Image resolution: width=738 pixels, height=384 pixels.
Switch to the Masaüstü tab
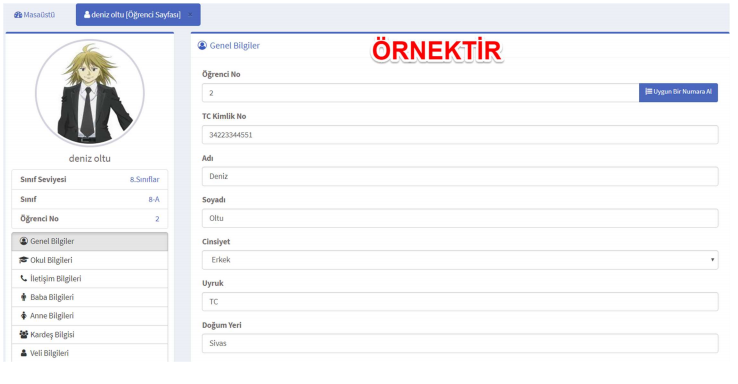click(34, 15)
